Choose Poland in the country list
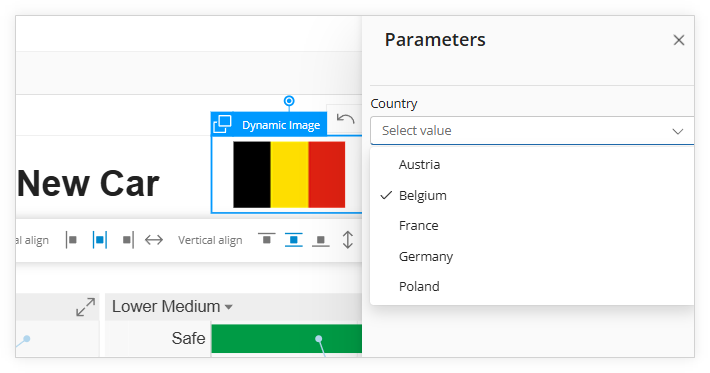This screenshot has width=710, height=373. click(x=532, y=287)
